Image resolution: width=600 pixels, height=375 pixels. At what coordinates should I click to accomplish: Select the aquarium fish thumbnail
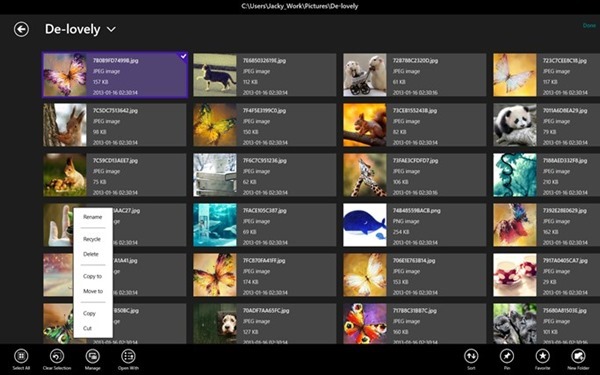click(215, 225)
